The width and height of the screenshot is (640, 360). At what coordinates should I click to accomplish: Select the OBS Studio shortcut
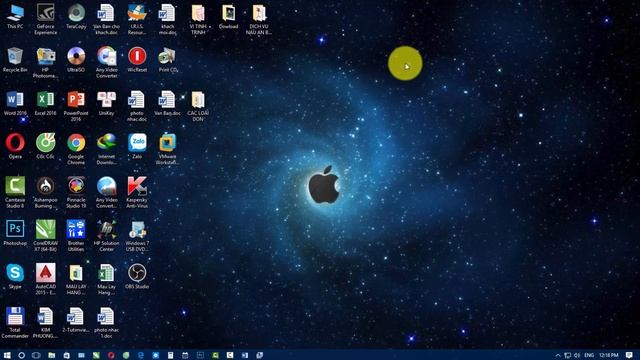[x=137, y=276]
